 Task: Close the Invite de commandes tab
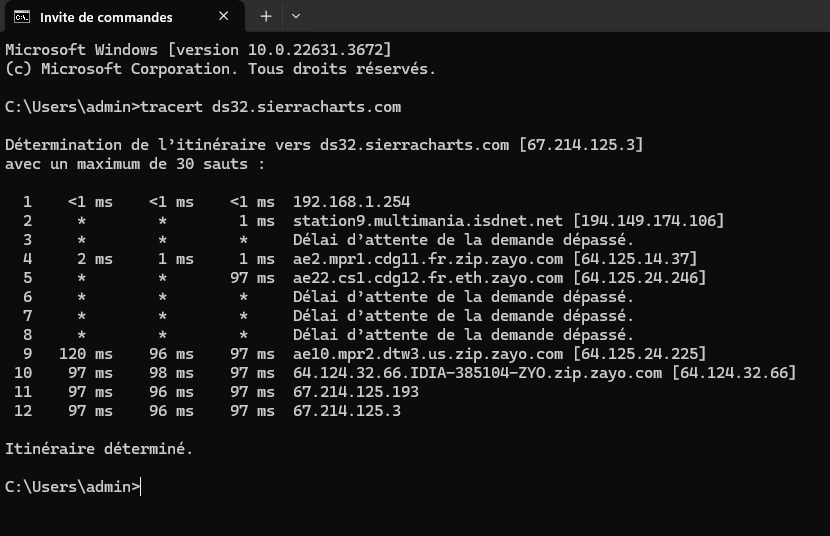point(225,17)
